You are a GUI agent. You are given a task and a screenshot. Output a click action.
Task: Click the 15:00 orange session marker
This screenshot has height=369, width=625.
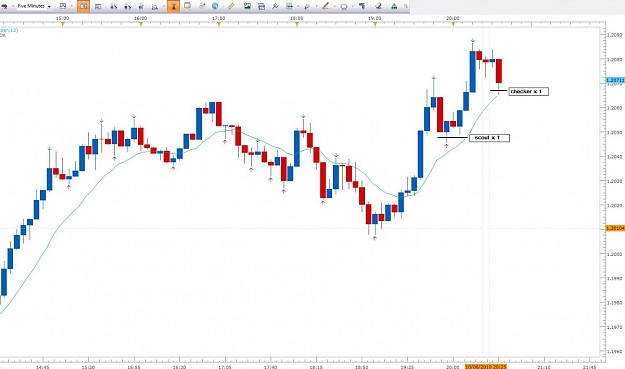pyautogui.click(x=63, y=25)
